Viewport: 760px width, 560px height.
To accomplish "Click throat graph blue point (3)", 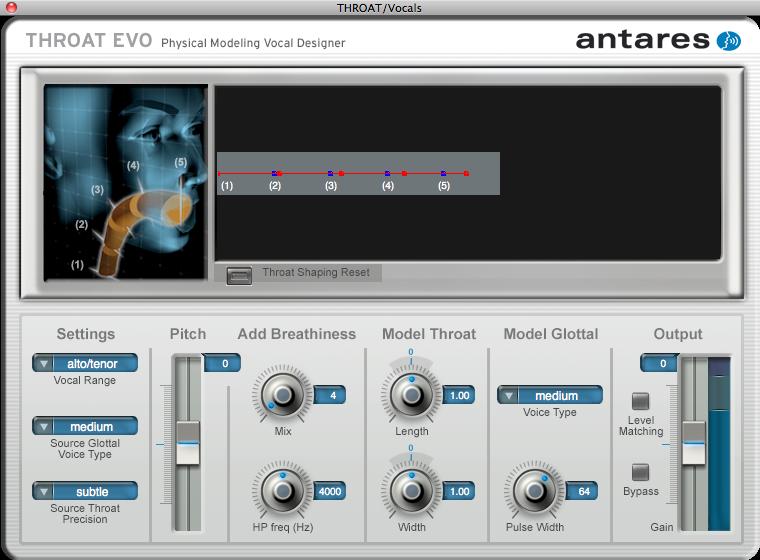I will [x=331, y=173].
